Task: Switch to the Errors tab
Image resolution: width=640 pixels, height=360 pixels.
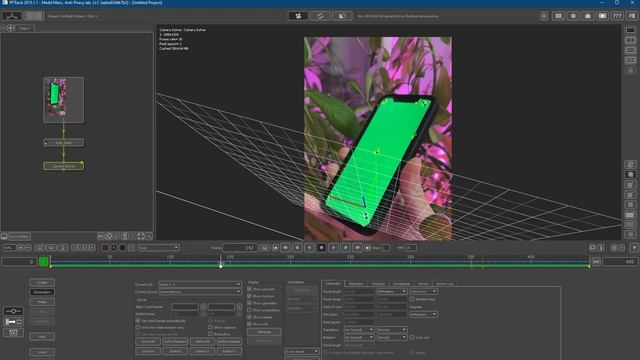Action: pos(423,284)
